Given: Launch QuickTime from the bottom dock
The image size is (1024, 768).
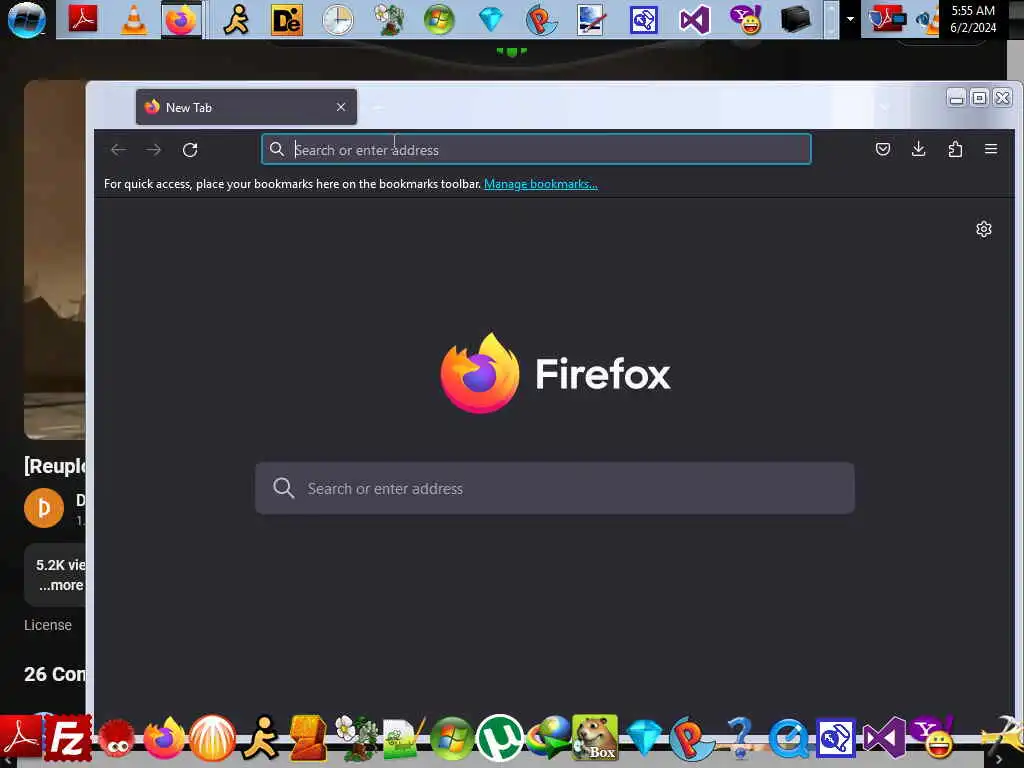Looking at the screenshot, I should (788, 739).
